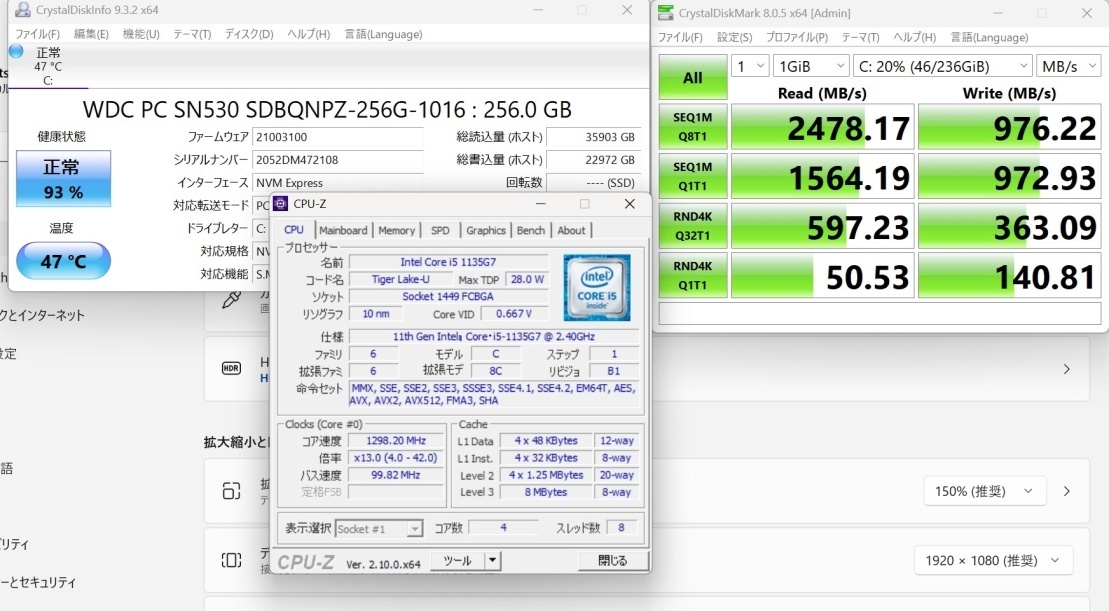This screenshot has height=611, width=1109.
Task: Open ディスク(D) menu in CrystalDiskInfo
Action: pos(248,34)
